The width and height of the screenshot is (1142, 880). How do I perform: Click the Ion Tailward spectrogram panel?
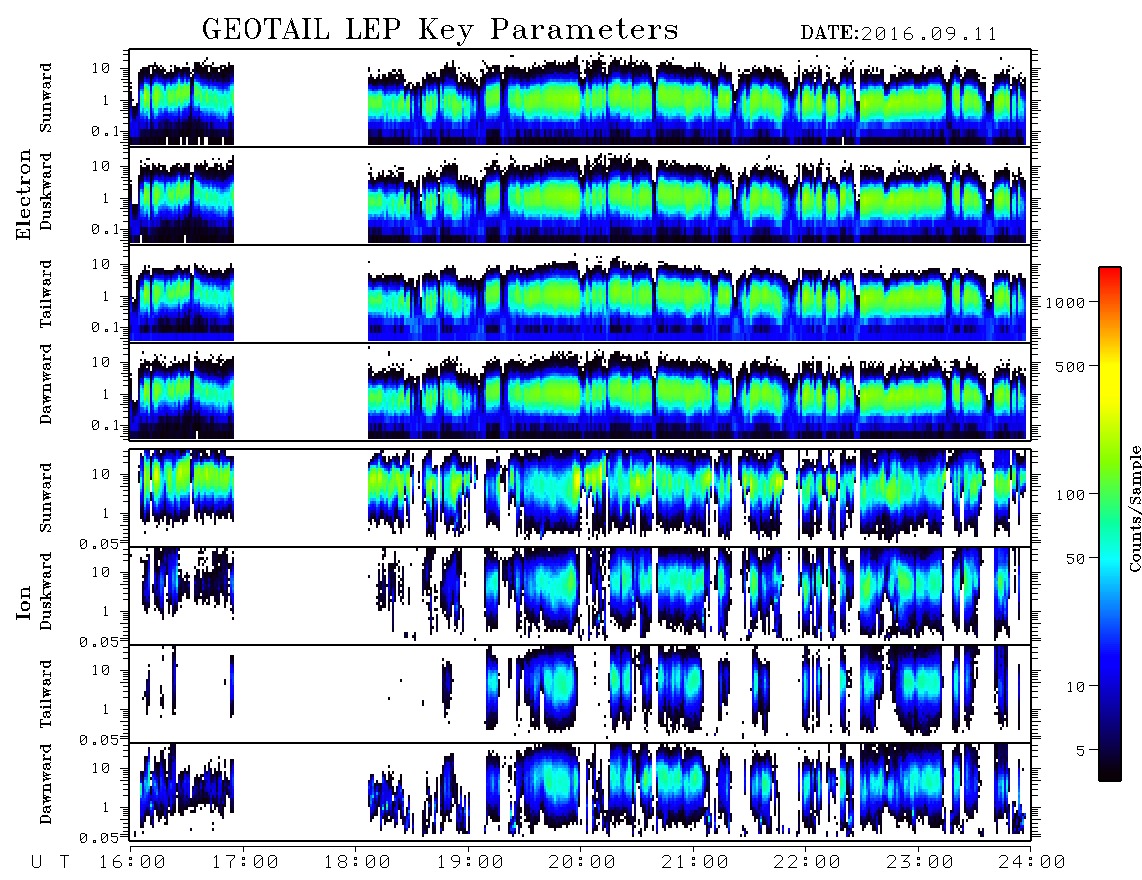point(580,694)
